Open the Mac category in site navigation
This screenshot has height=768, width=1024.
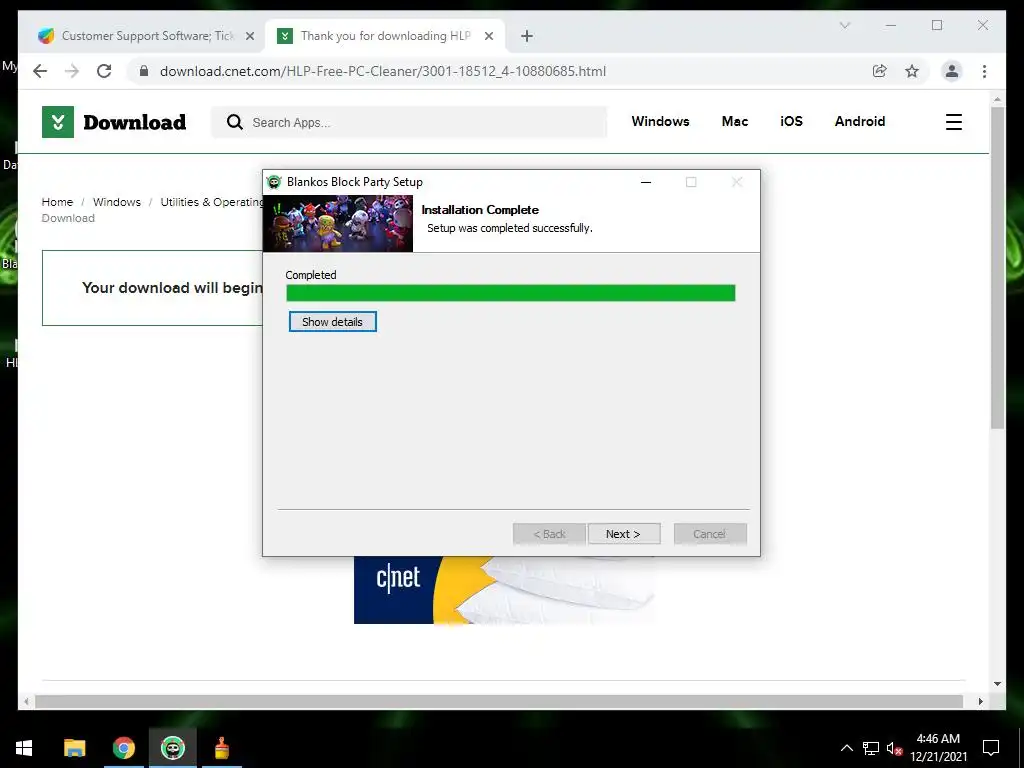(735, 121)
